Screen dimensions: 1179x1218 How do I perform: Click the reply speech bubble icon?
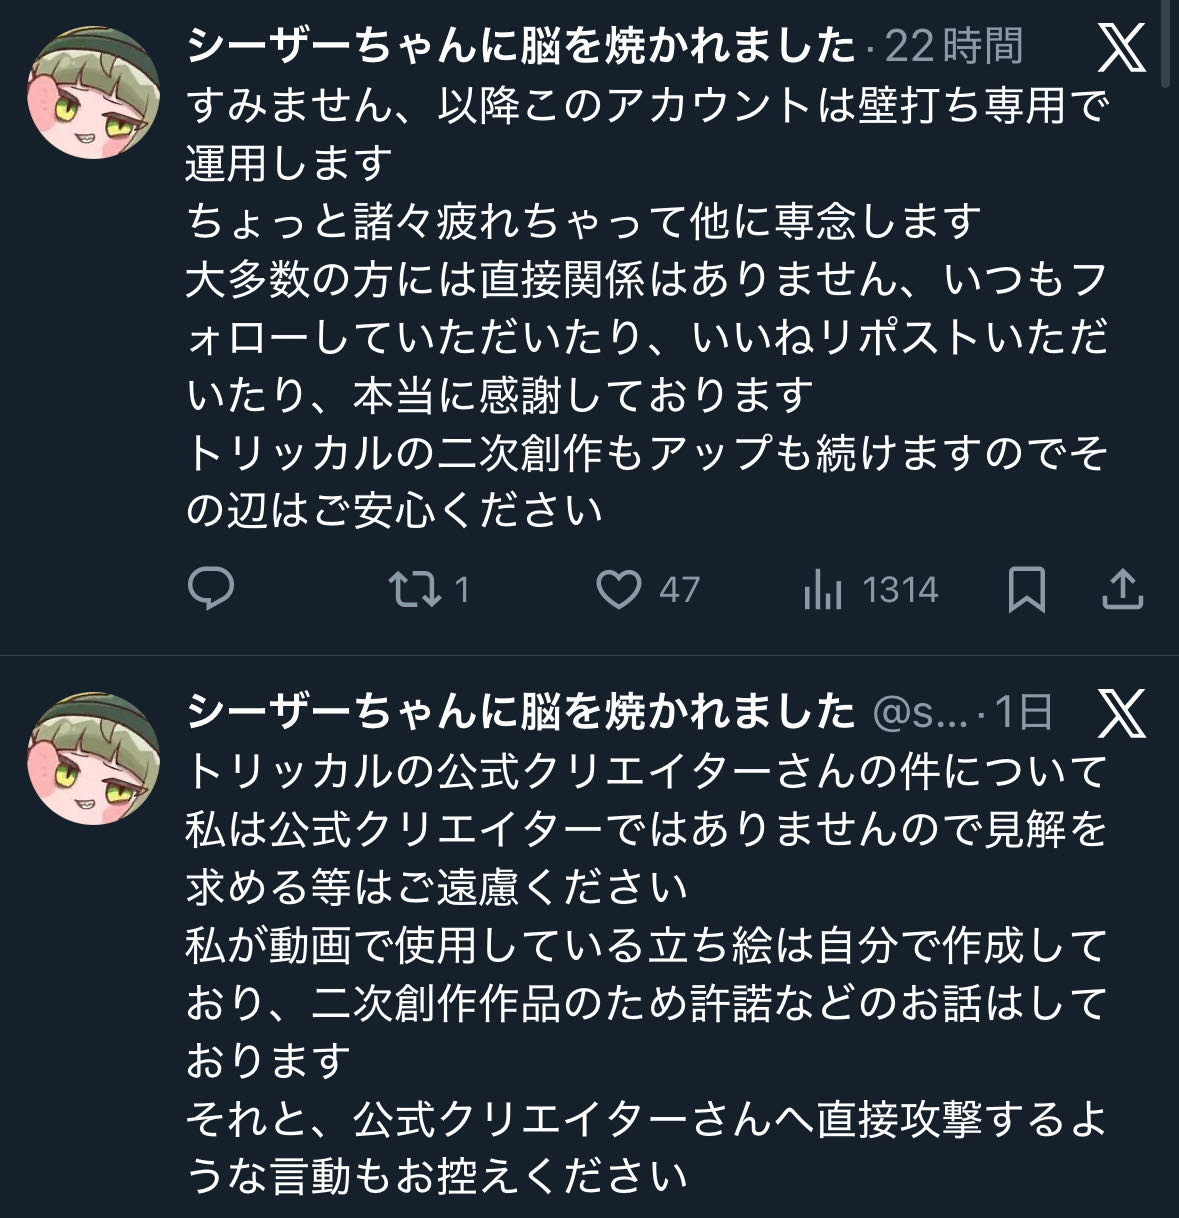coord(210,589)
